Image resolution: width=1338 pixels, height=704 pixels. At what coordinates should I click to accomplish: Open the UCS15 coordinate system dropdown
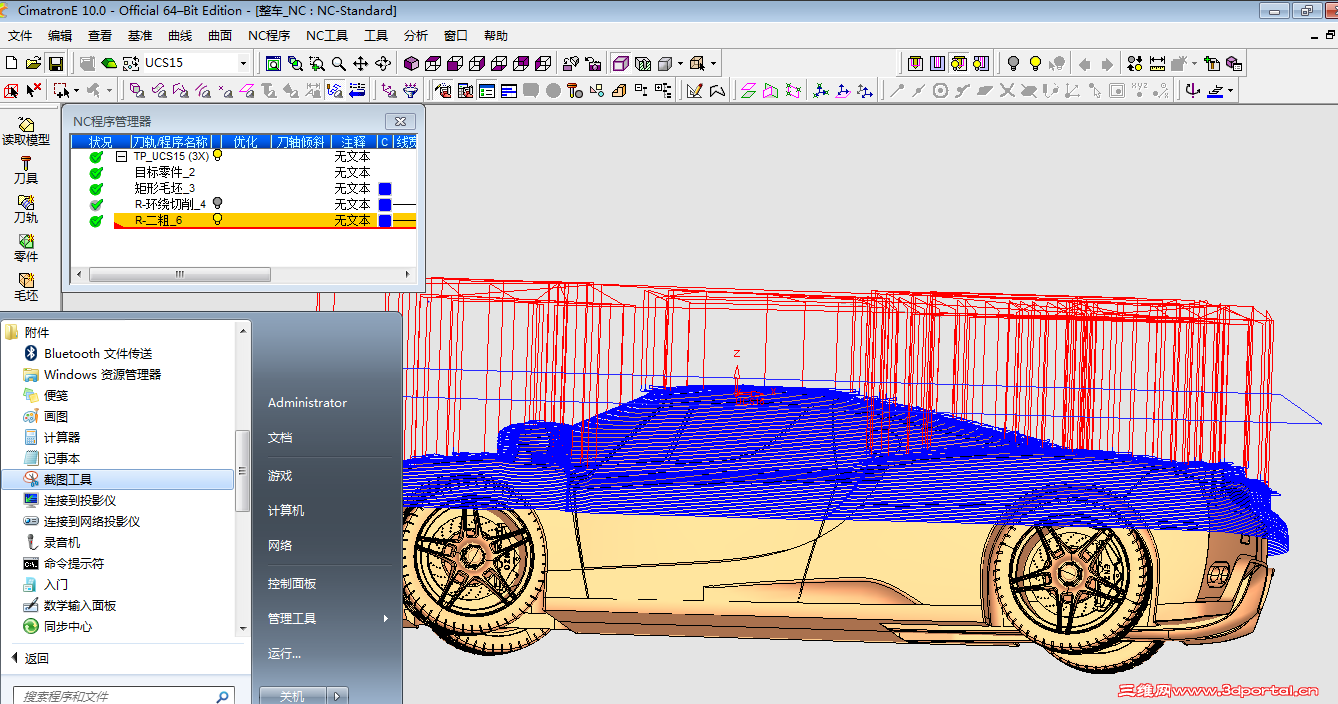[242, 63]
